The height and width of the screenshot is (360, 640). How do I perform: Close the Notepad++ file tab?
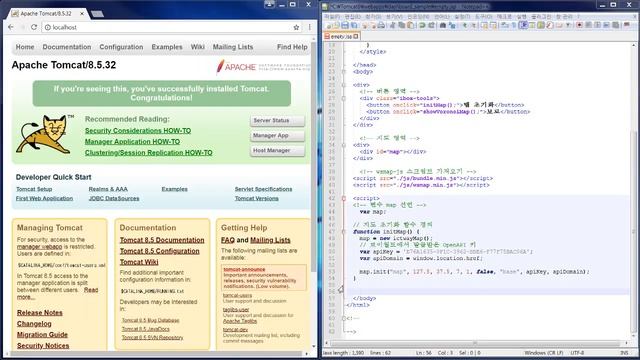[356, 36]
